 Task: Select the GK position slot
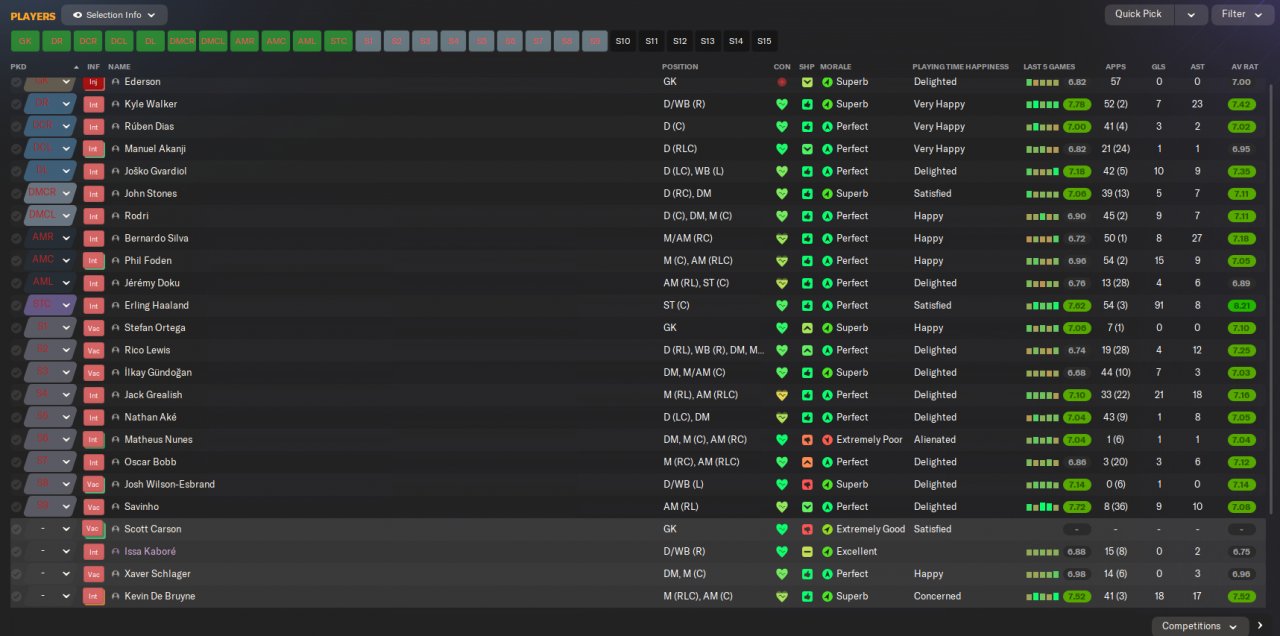[x=25, y=41]
